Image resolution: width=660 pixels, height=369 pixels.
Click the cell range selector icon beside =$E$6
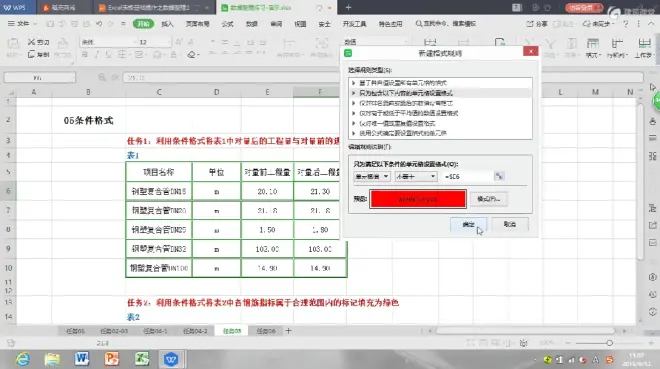point(499,176)
